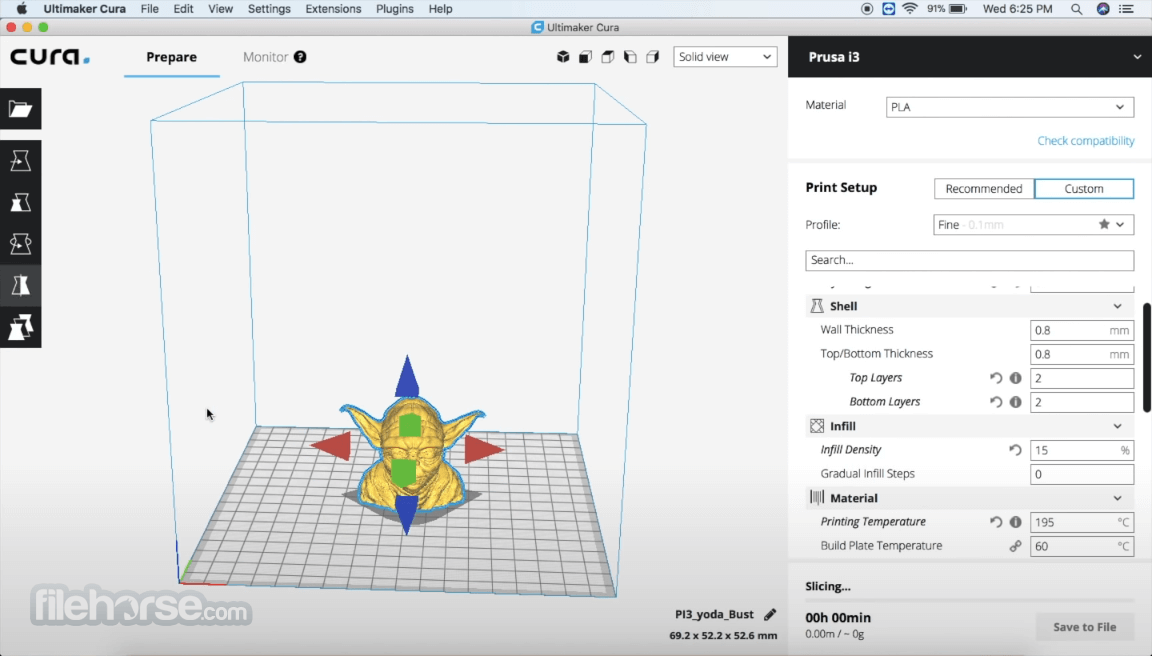Collapse the Material settings section
This screenshot has height=656, width=1152.
pyautogui.click(x=1117, y=497)
